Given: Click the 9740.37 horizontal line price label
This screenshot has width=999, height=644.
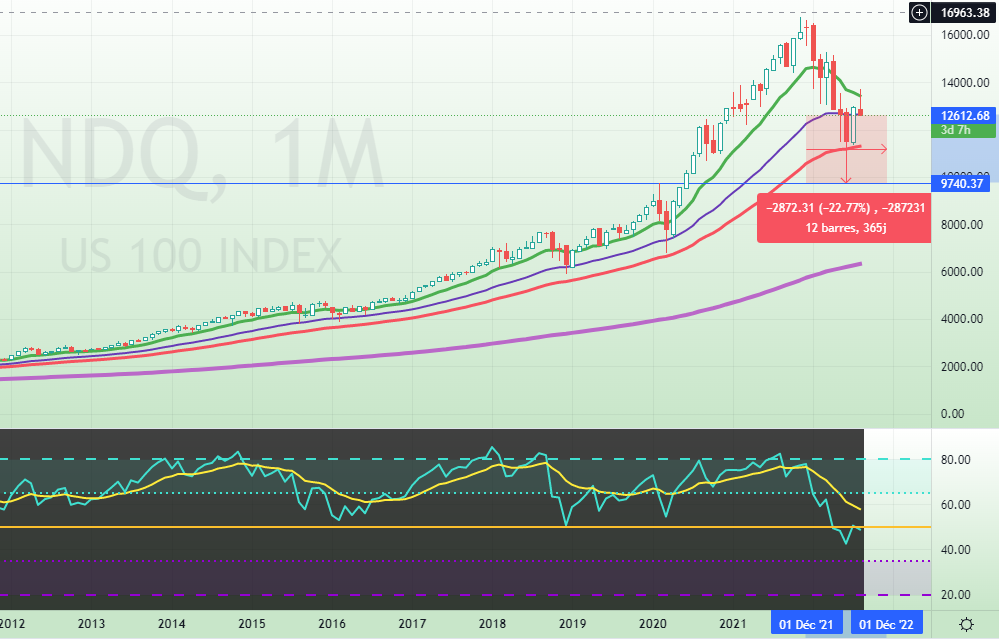Looking at the screenshot, I should click(x=961, y=183).
